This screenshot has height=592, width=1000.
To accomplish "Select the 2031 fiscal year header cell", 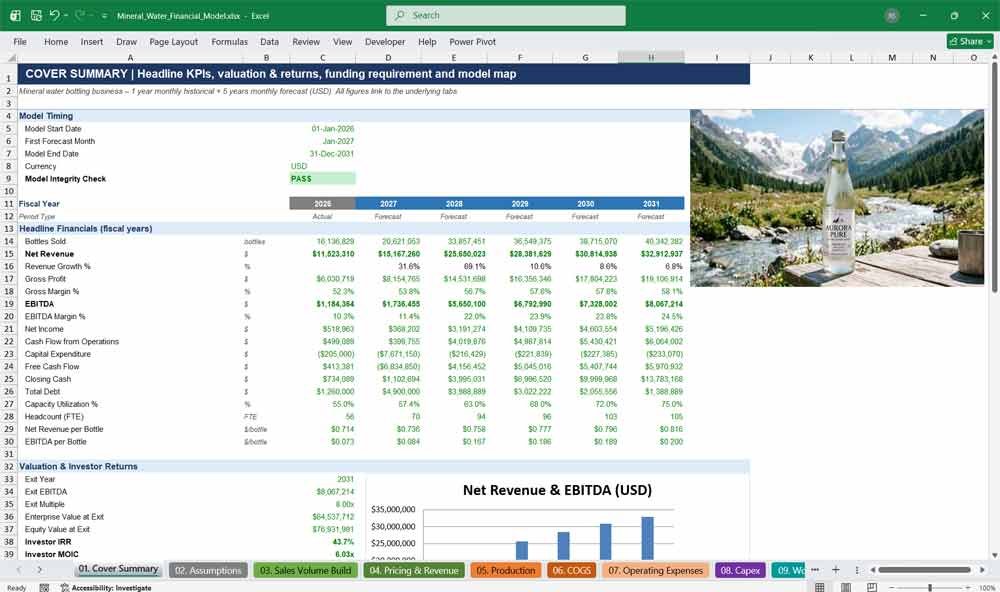I will (651, 204).
